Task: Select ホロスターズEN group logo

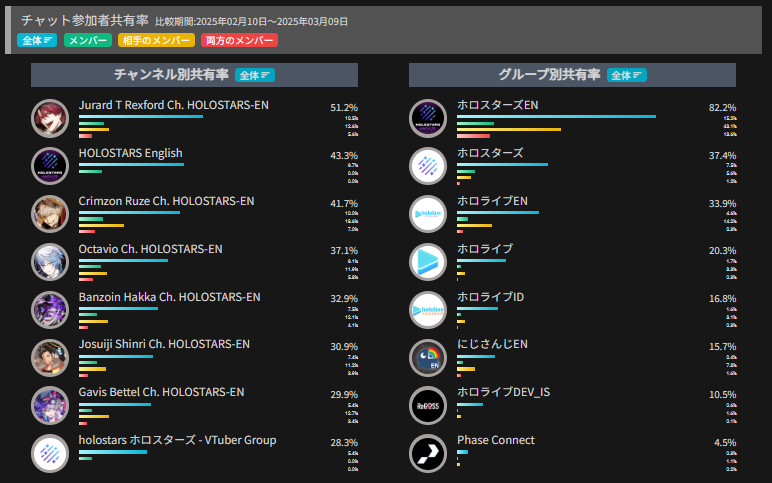Action: [x=428, y=118]
